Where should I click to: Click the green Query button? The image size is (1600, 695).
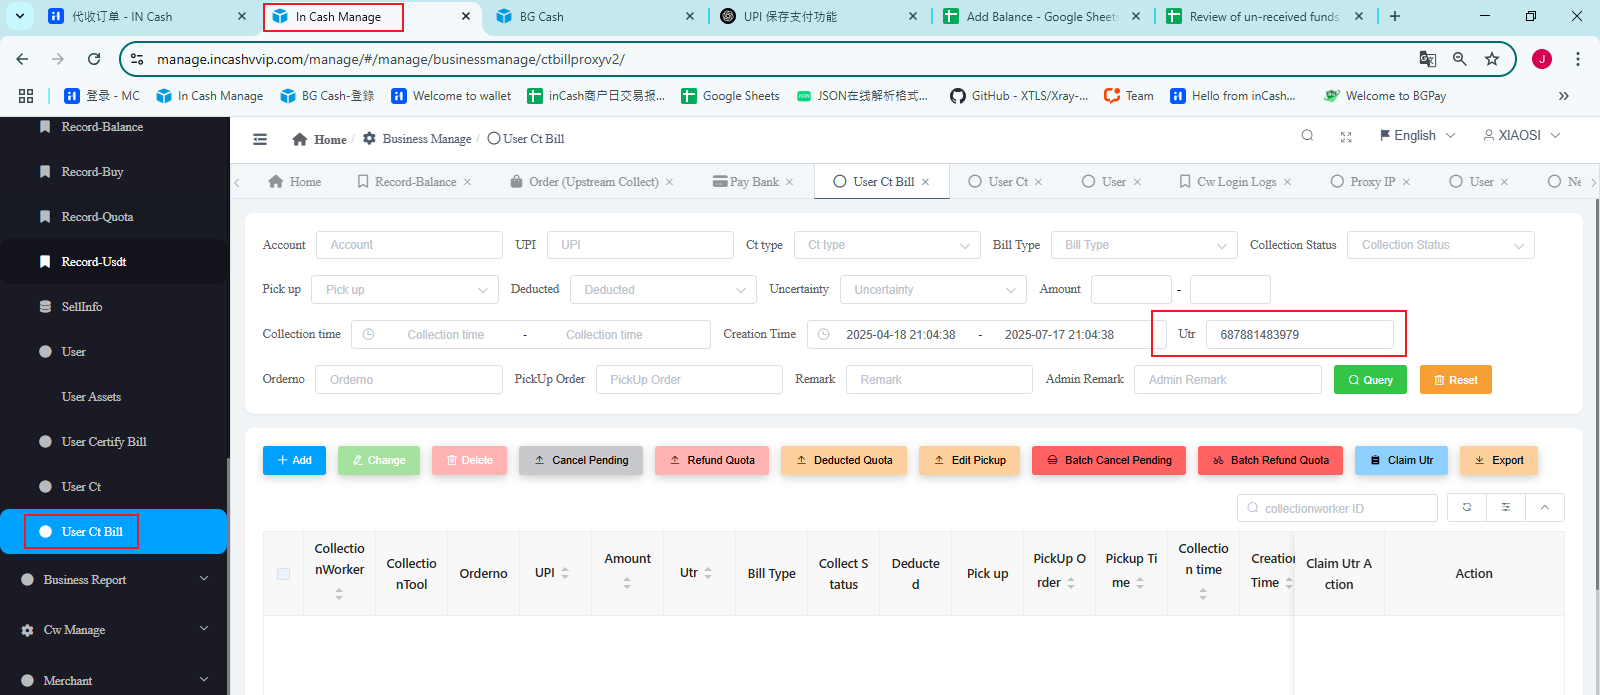1369,380
